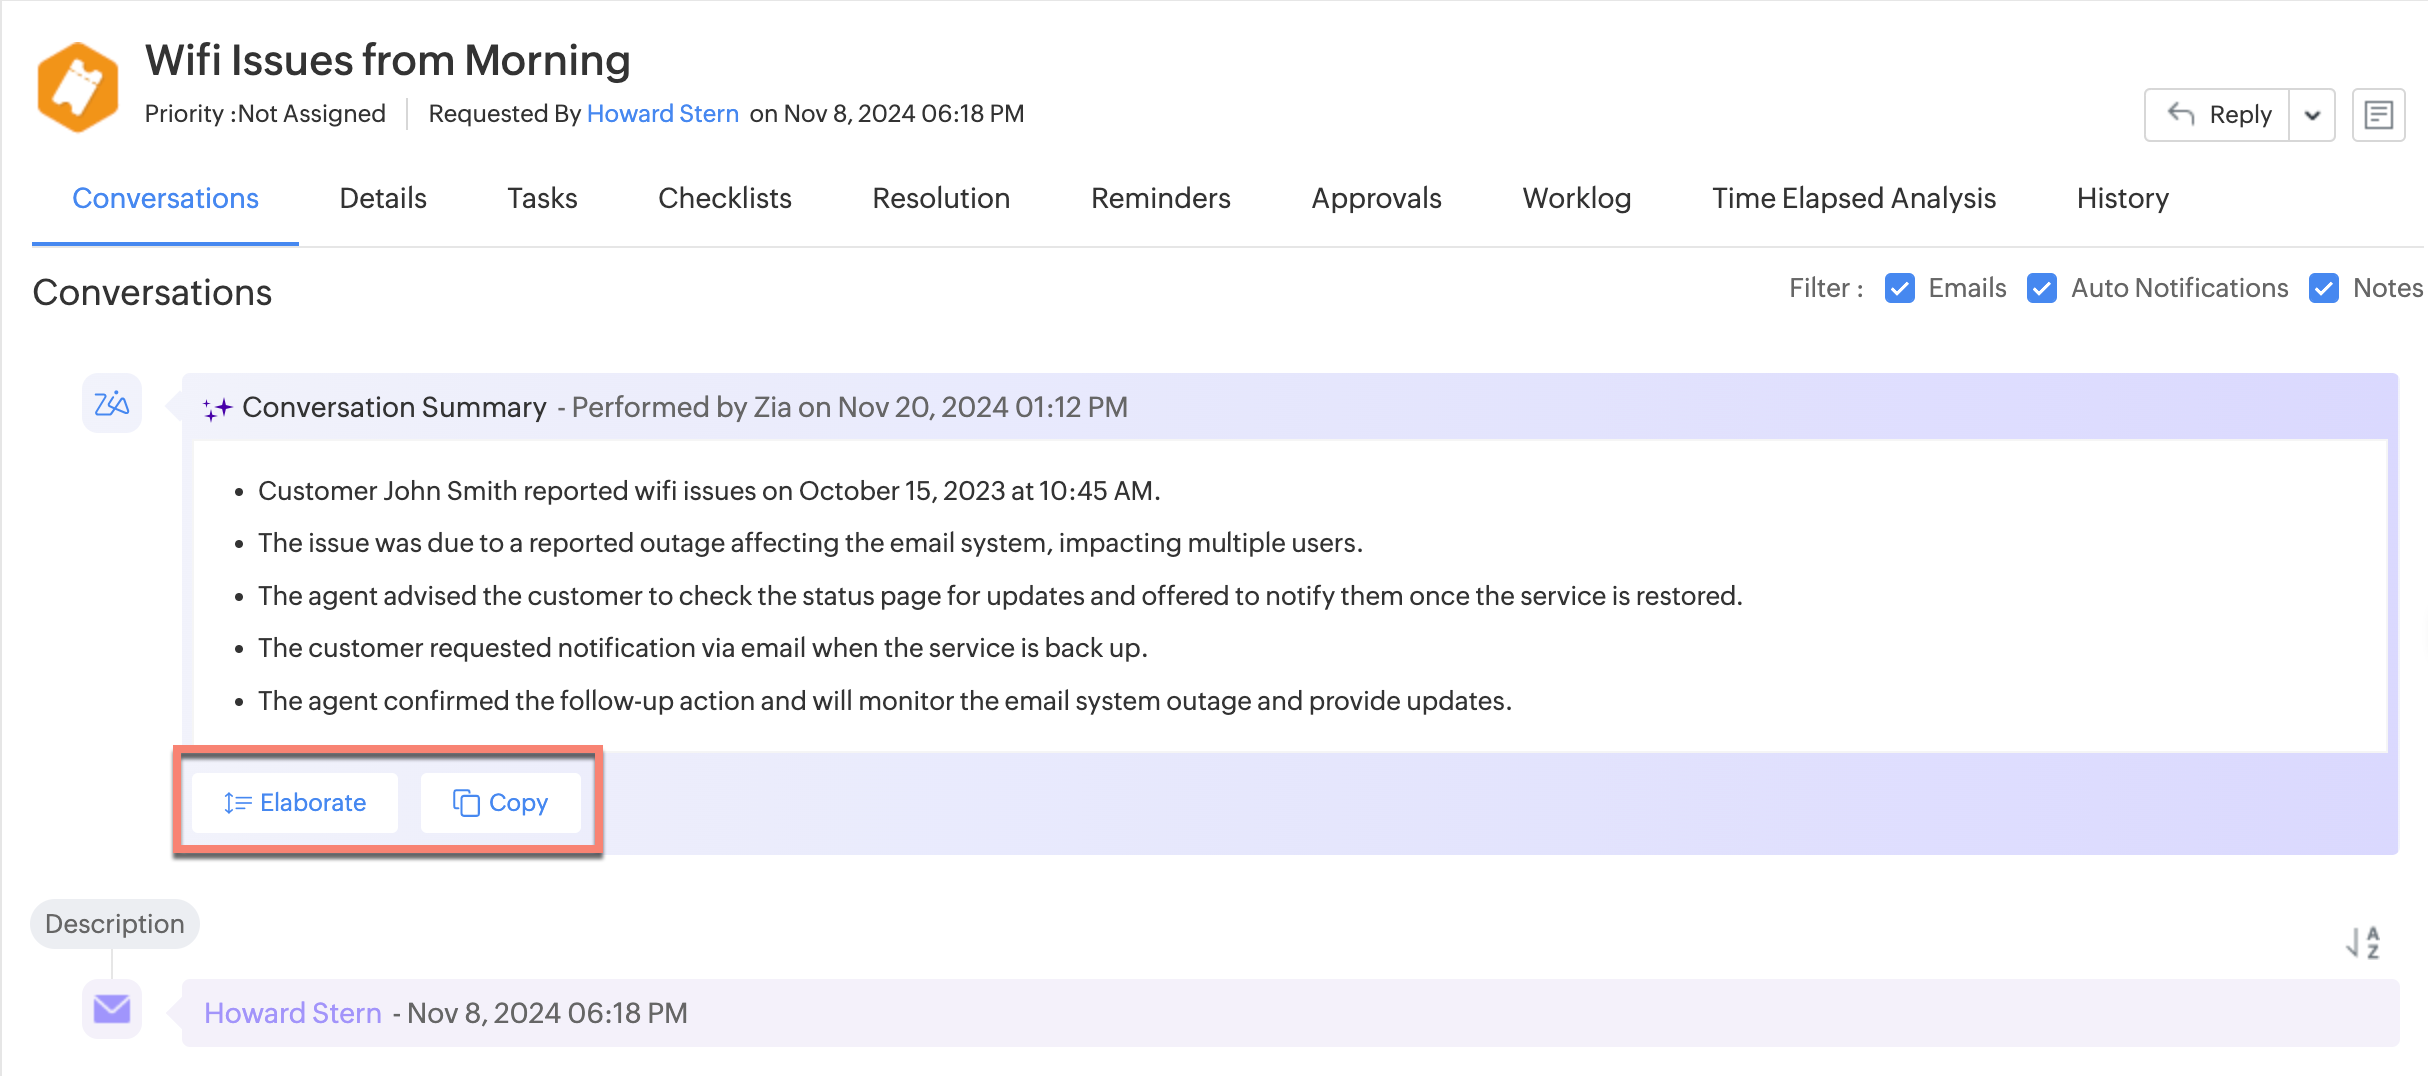The image size is (2428, 1076).
Task: Open the Howard Stern requester link
Action: point(662,114)
